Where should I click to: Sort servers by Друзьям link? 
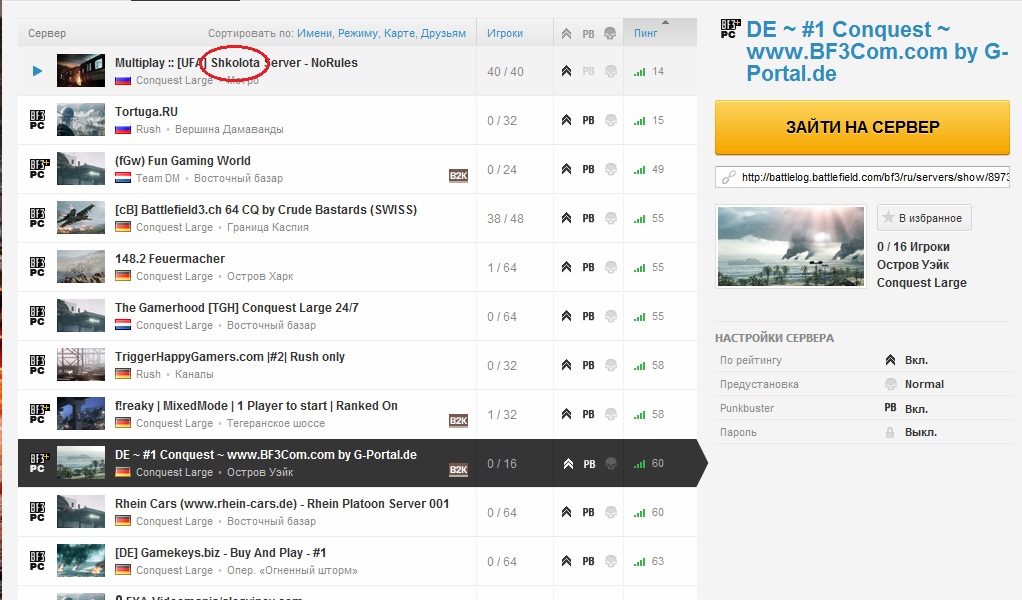tap(444, 33)
